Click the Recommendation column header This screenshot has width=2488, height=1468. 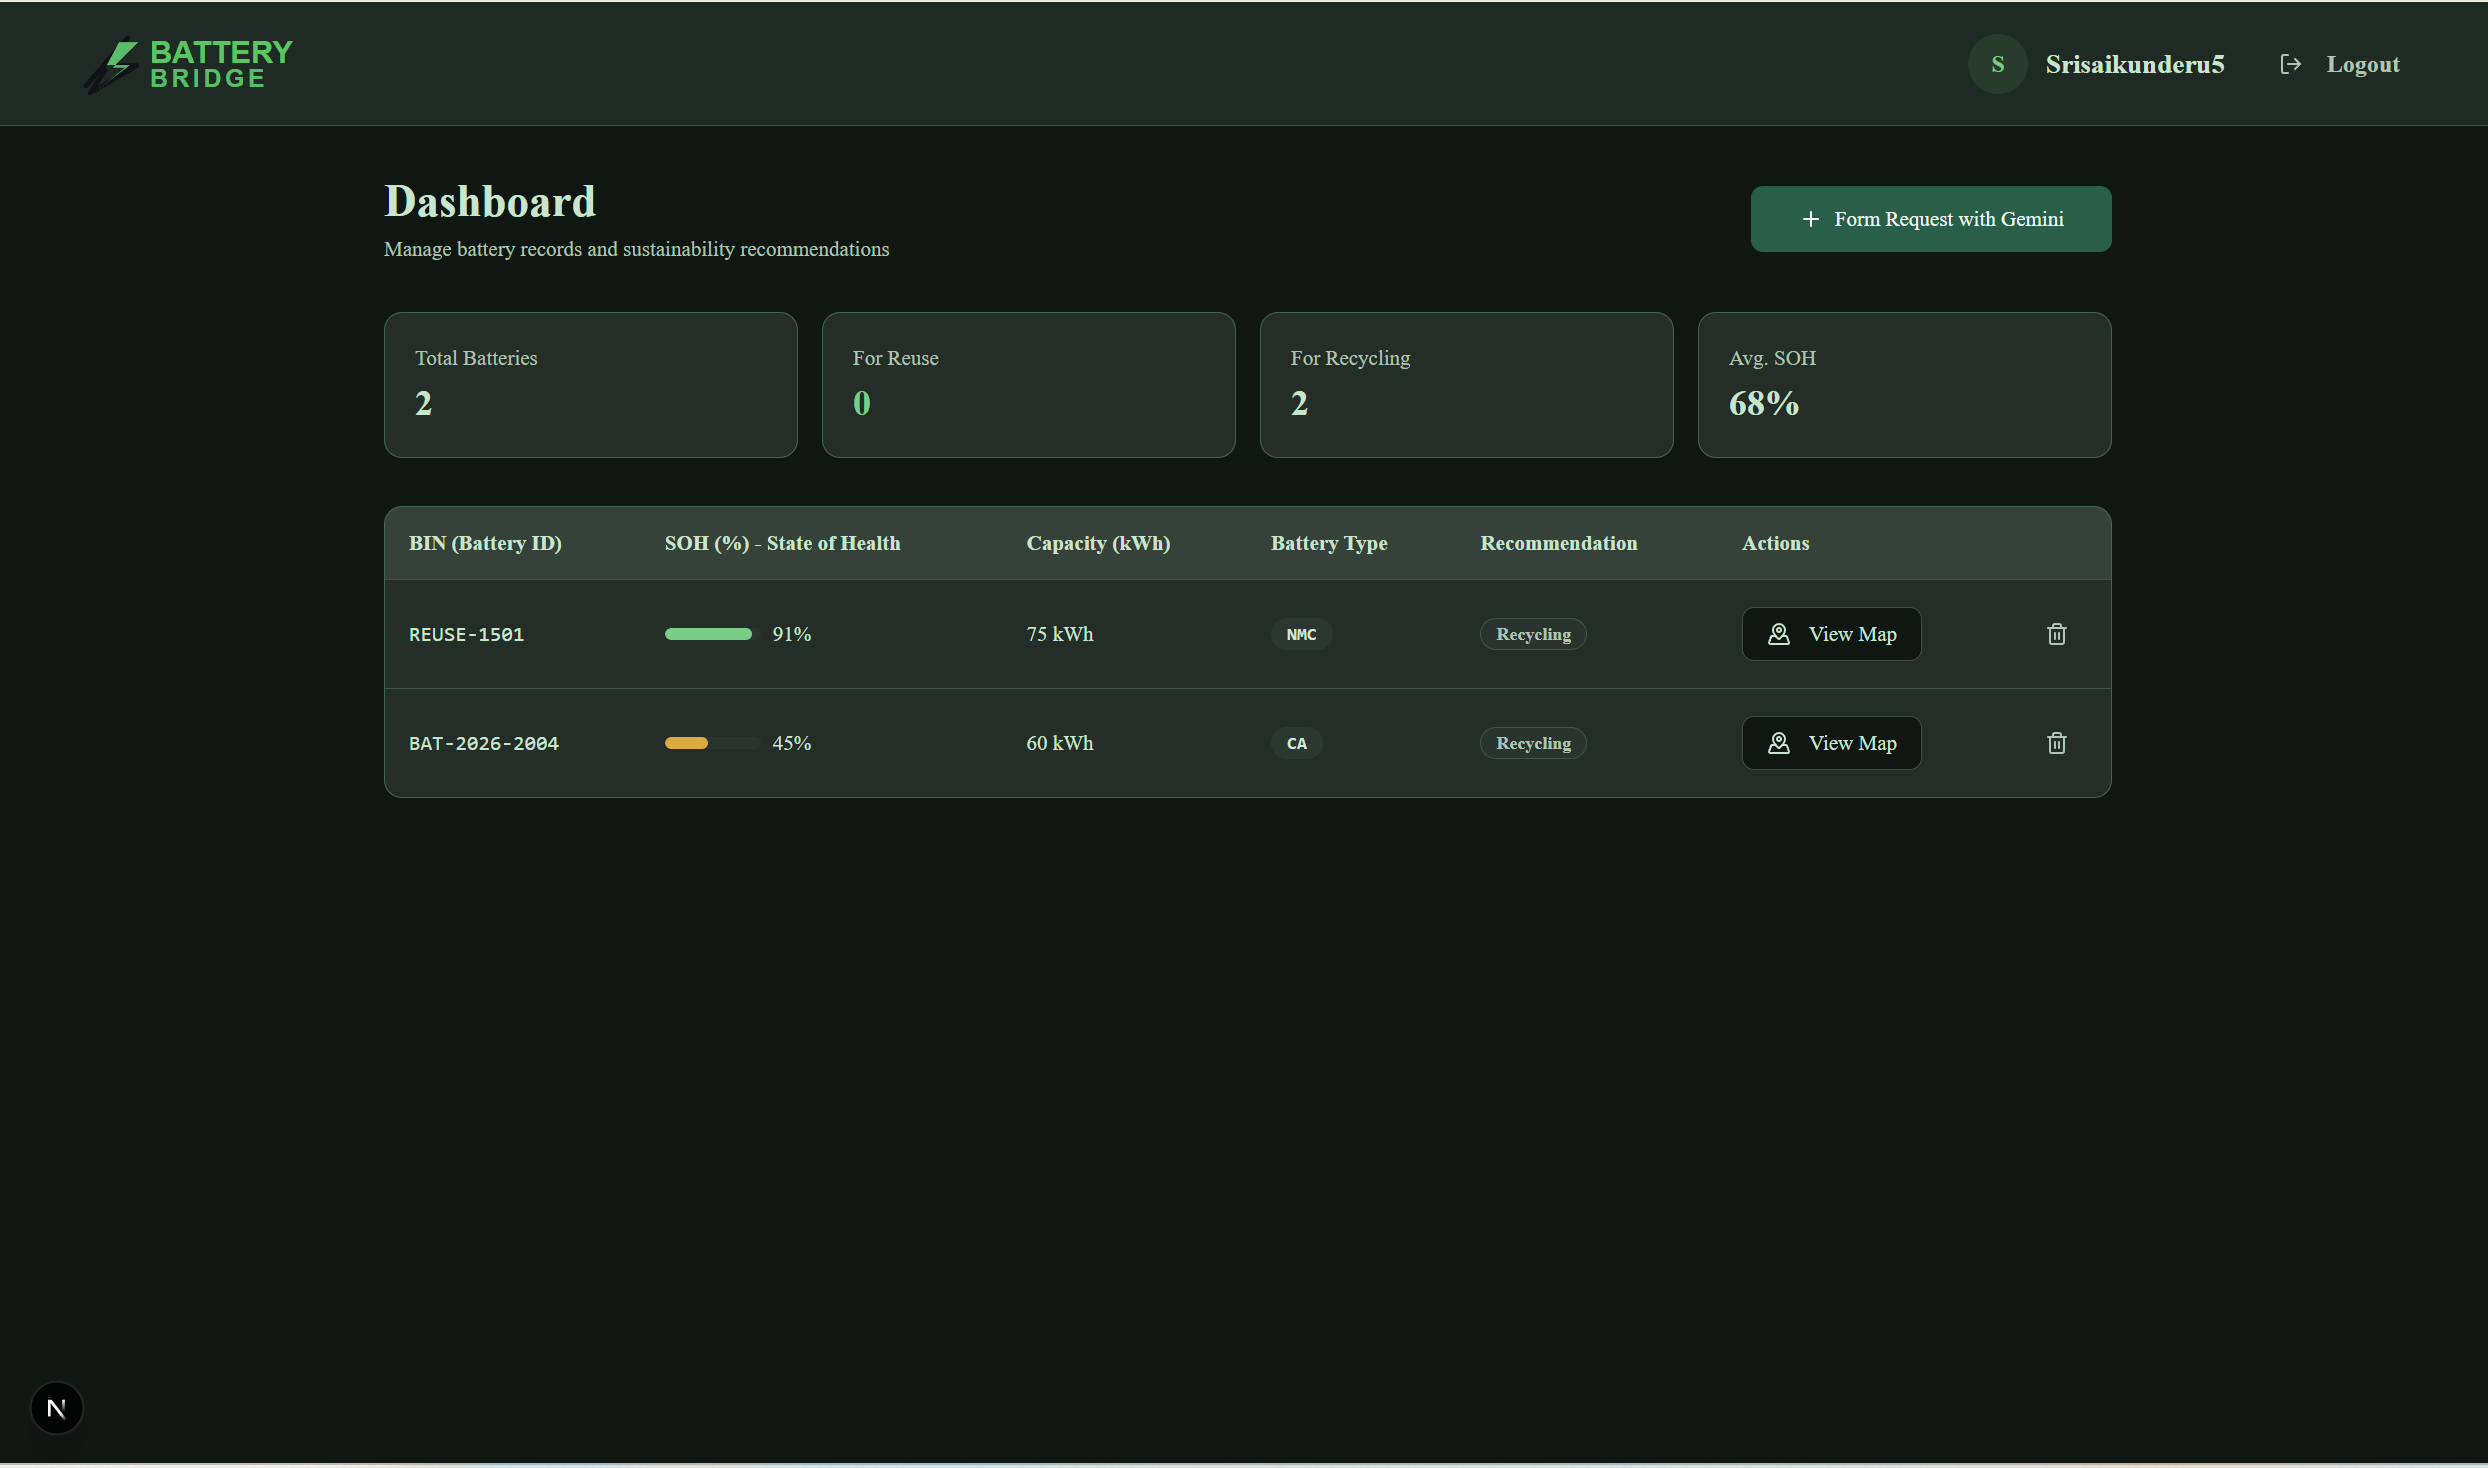(1558, 543)
